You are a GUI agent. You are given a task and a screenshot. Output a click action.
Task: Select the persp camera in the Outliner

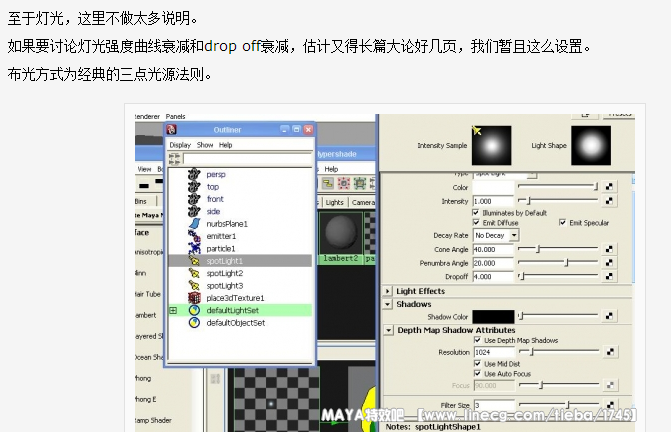(216, 174)
